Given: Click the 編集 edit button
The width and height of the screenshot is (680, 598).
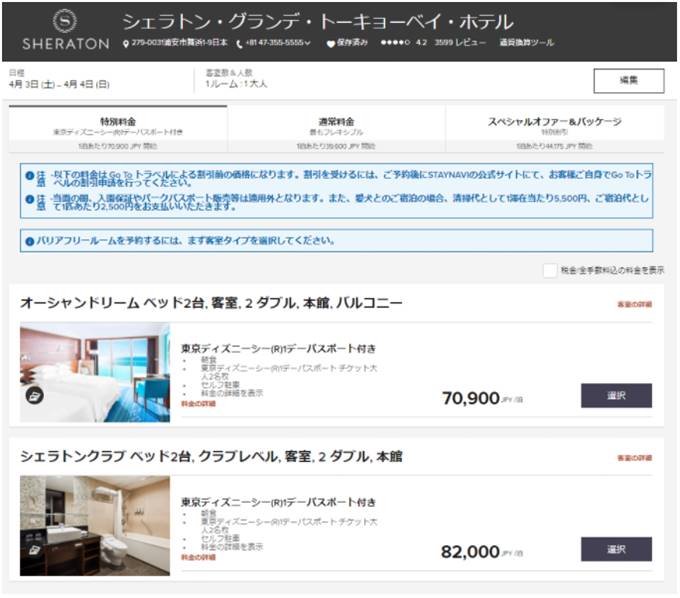Looking at the screenshot, I should [628, 80].
